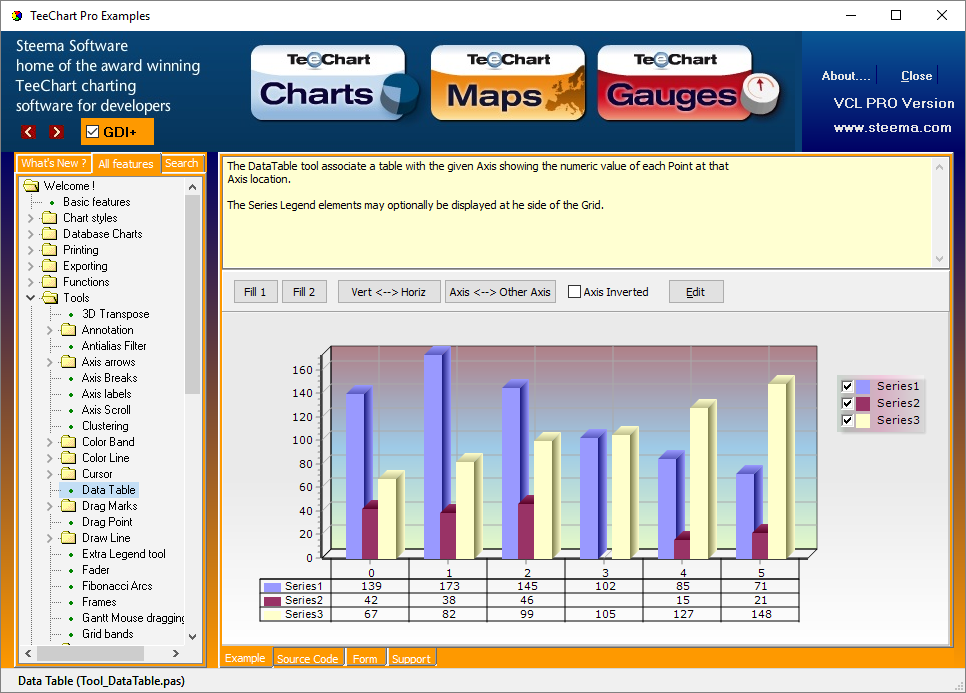The image size is (966, 693).
Task: Go to next example with red right arrow
Action: click(57, 132)
